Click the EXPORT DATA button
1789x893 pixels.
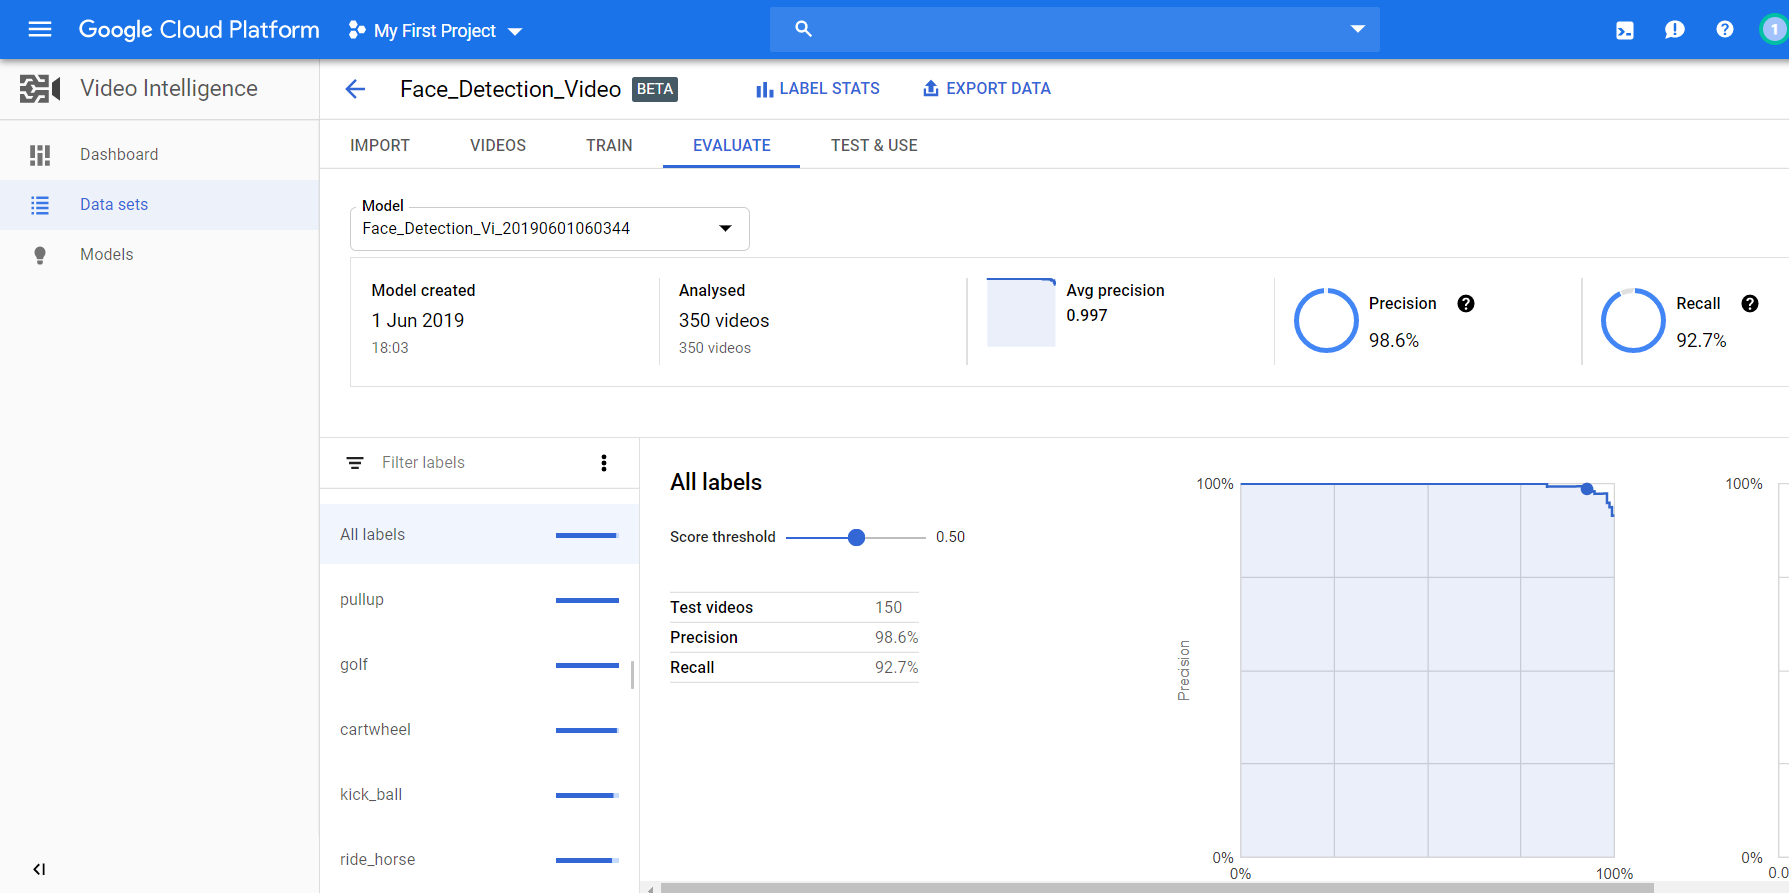[x=986, y=89]
